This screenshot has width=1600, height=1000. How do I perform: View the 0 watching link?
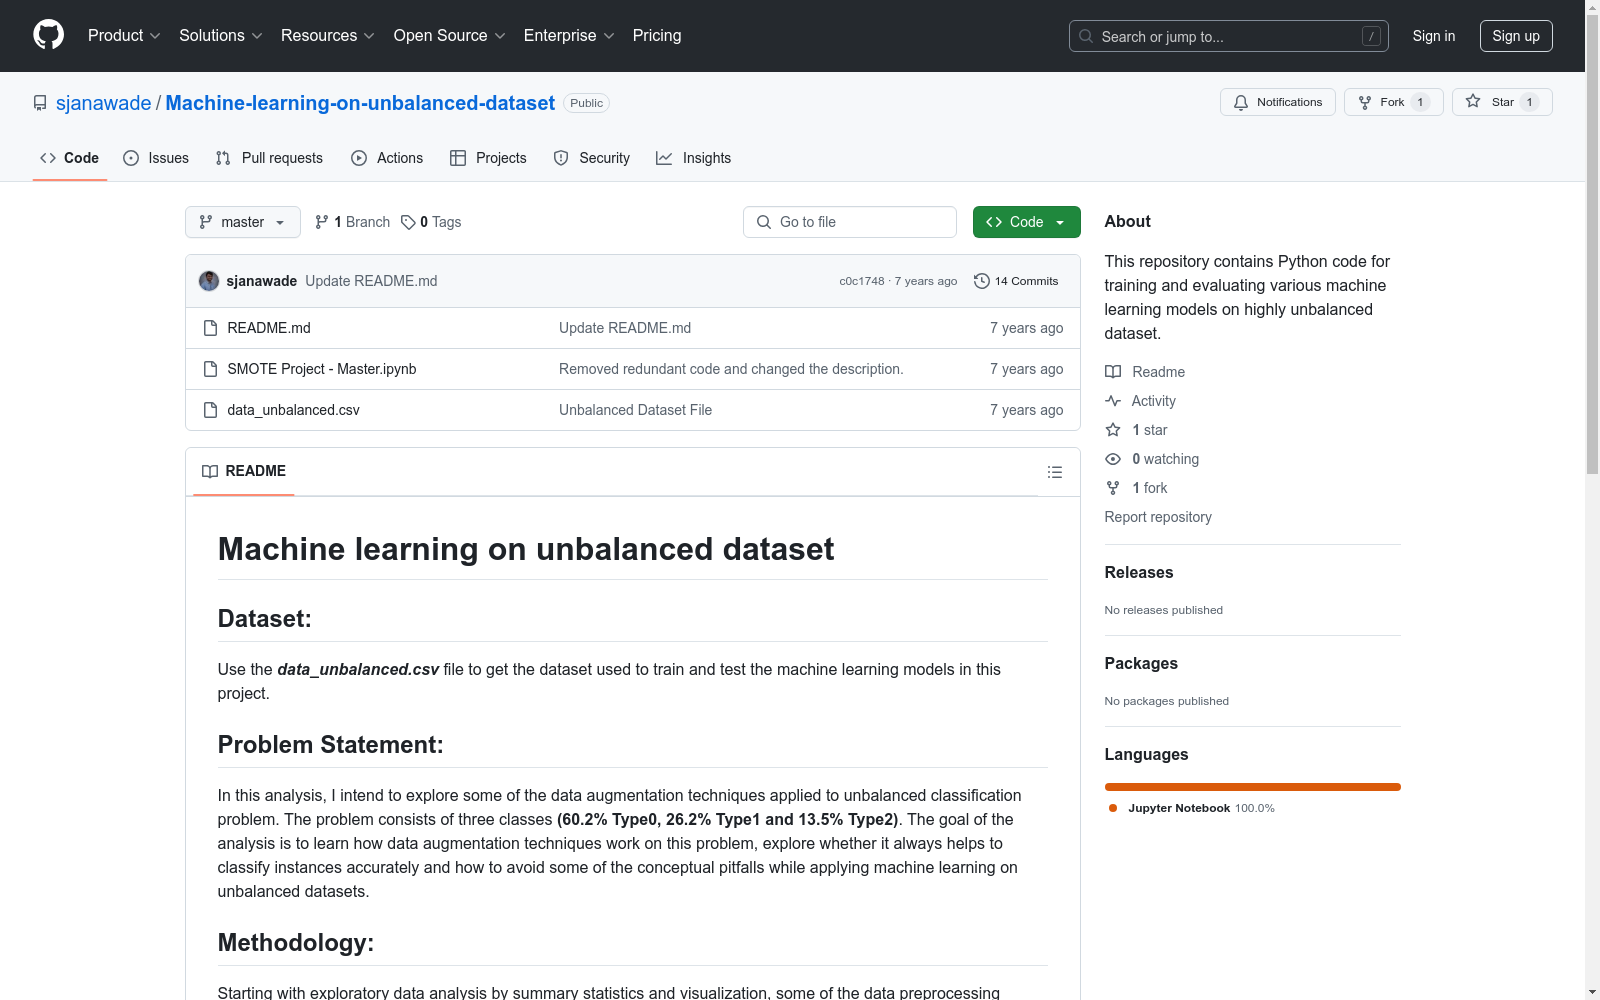coord(1152,459)
